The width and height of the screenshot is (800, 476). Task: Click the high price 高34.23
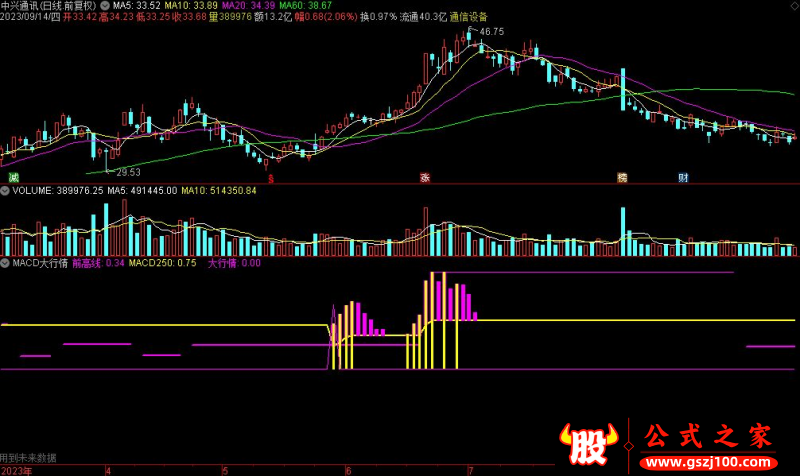116,17
